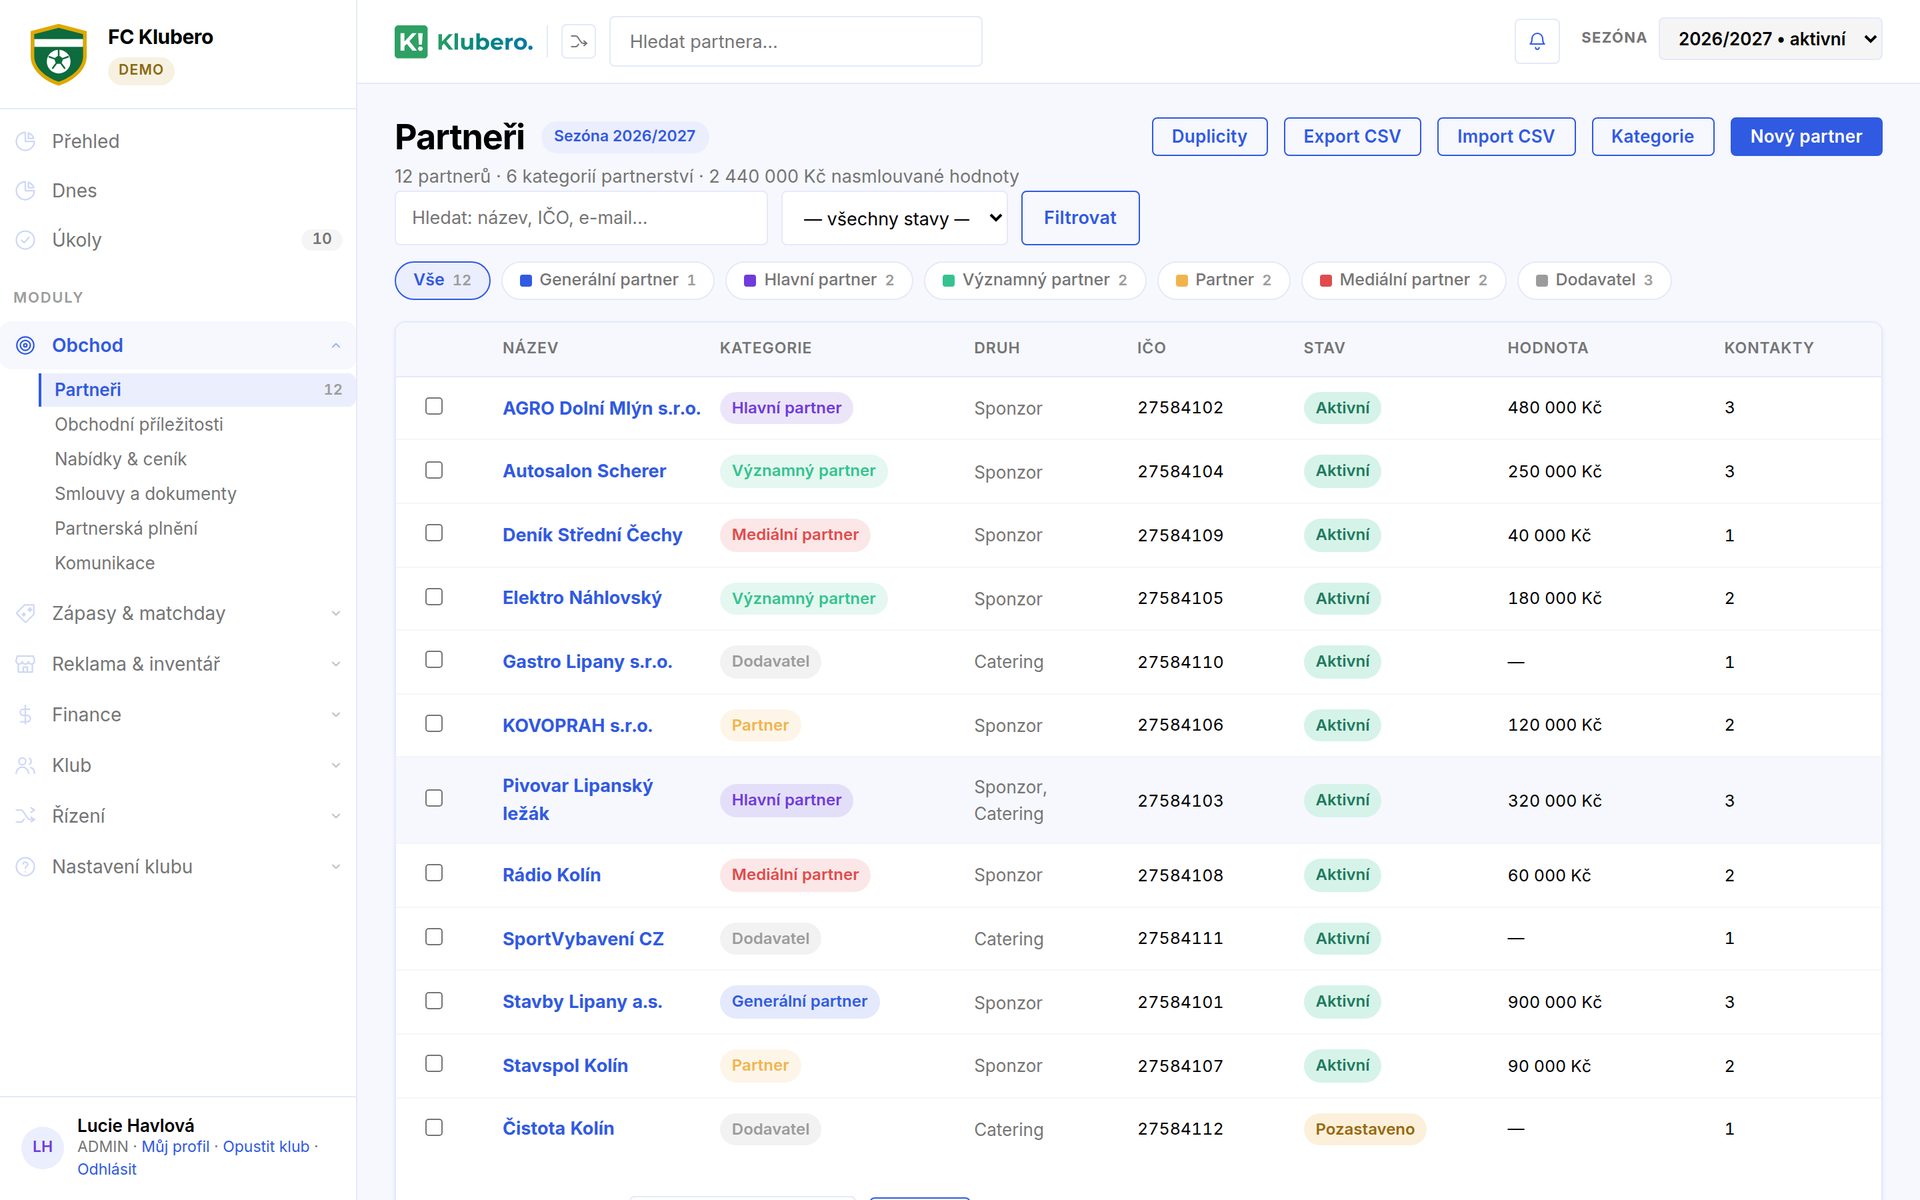Expand the Nastavení klubu chevron
1920x1200 pixels.
[x=336, y=867]
